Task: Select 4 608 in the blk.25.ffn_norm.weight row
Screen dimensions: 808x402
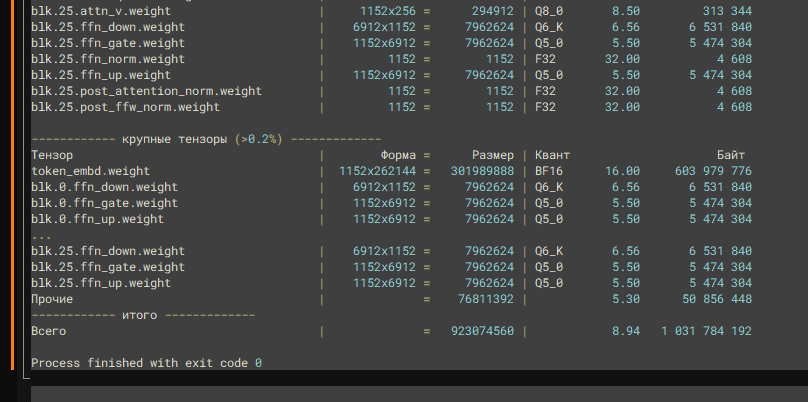Action: 734,59
